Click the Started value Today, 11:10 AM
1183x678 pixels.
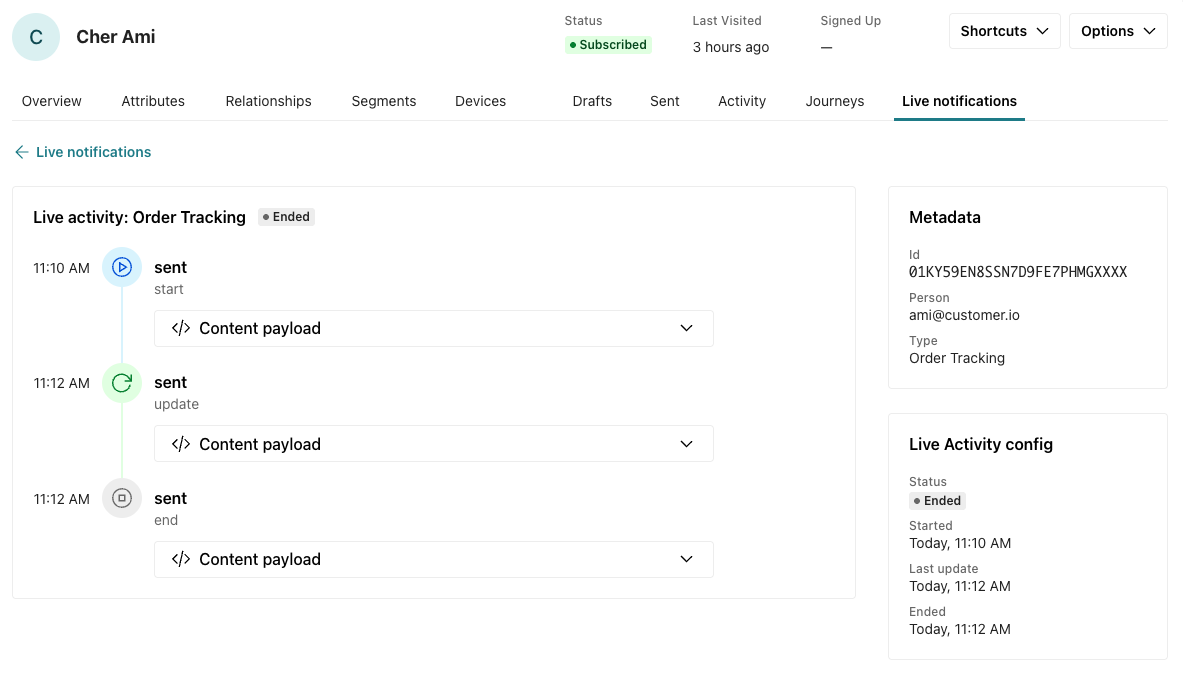tap(960, 543)
